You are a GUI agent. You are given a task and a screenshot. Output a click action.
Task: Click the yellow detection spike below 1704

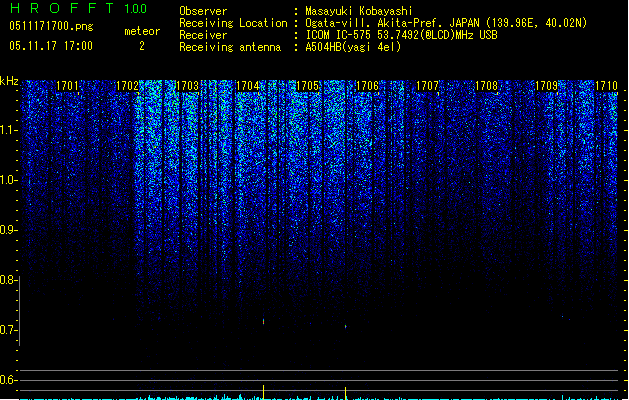tap(264, 392)
